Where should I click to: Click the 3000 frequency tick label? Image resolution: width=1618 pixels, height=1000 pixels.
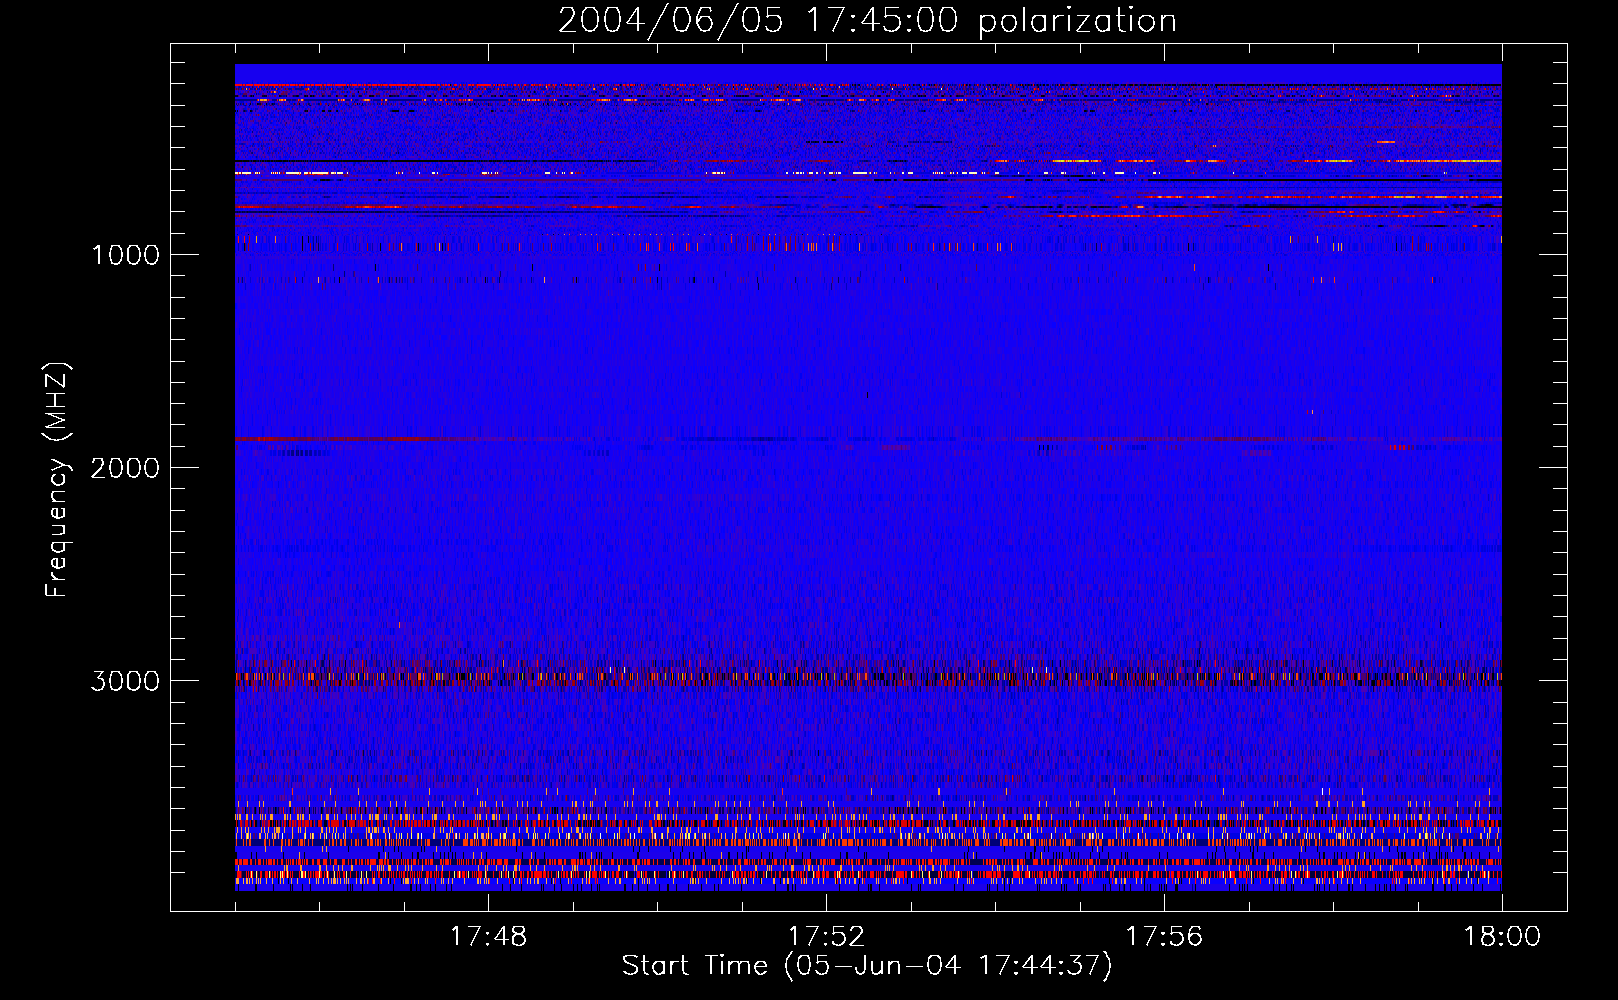point(126,681)
